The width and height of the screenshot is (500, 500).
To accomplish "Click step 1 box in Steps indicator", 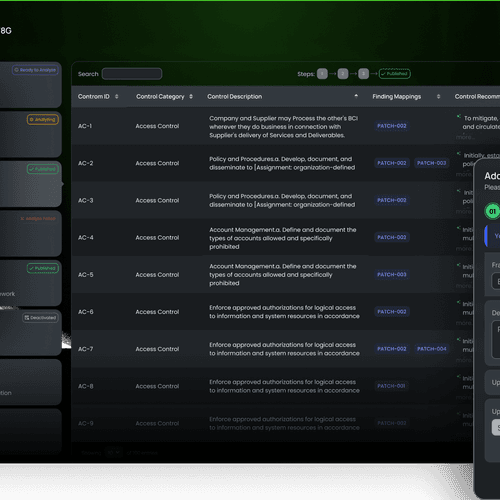I will pyautogui.click(x=322, y=74).
